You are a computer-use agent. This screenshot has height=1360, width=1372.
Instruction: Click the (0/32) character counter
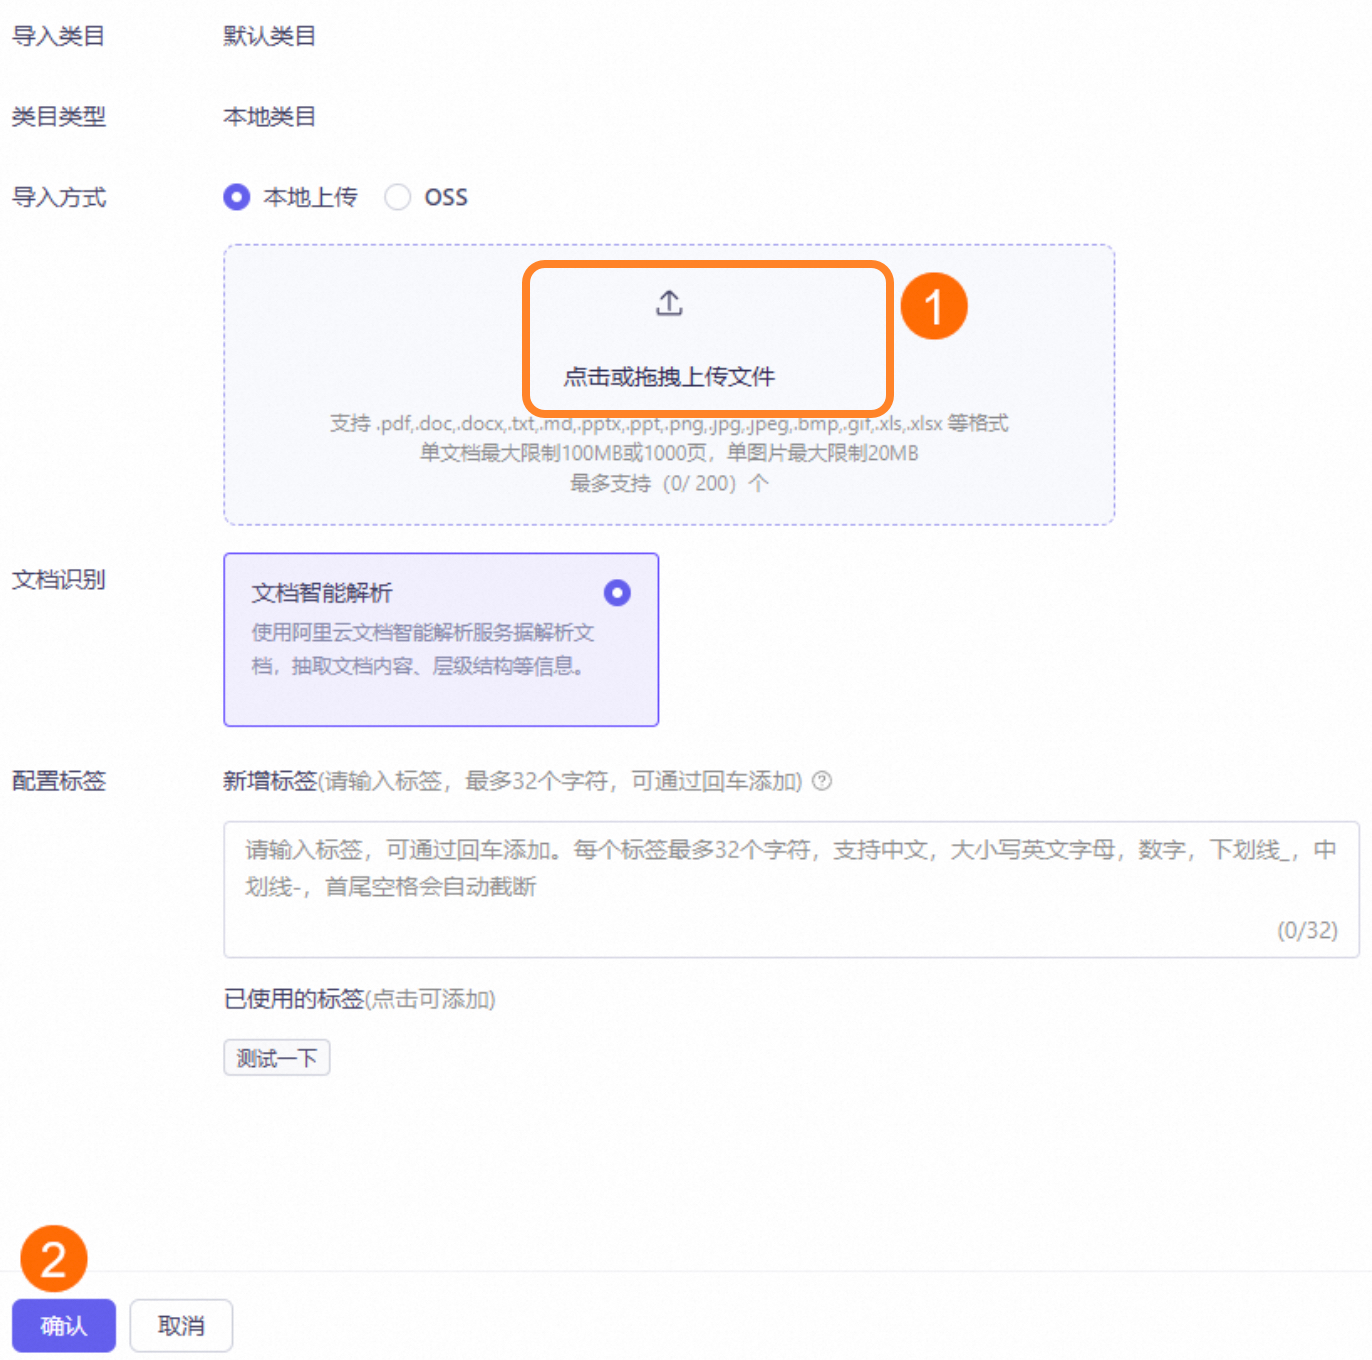(1307, 930)
